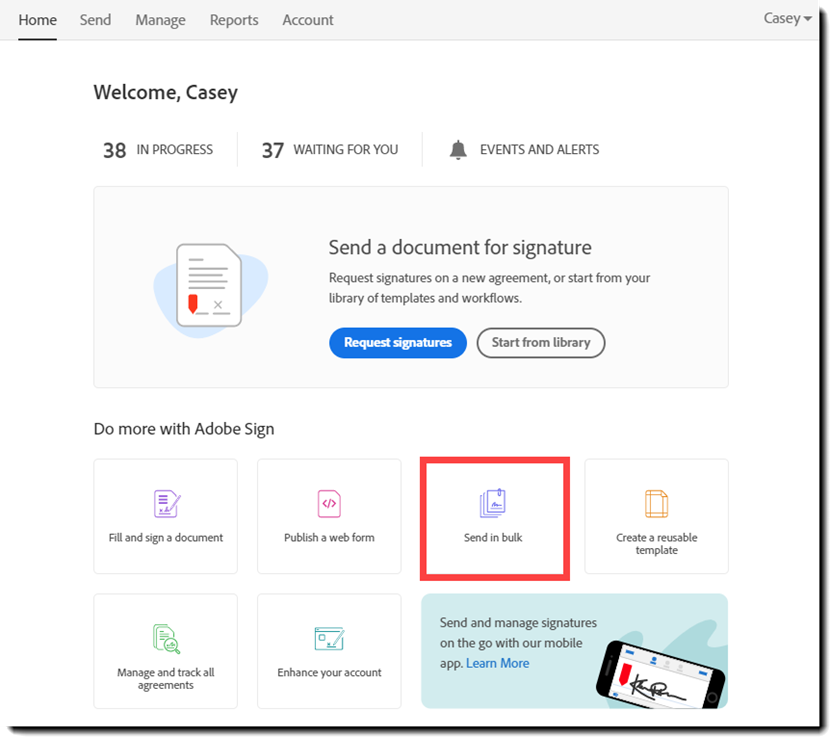The height and width of the screenshot is (737, 830).
Task: Select Manage and track all agreements label
Action: (166, 679)
